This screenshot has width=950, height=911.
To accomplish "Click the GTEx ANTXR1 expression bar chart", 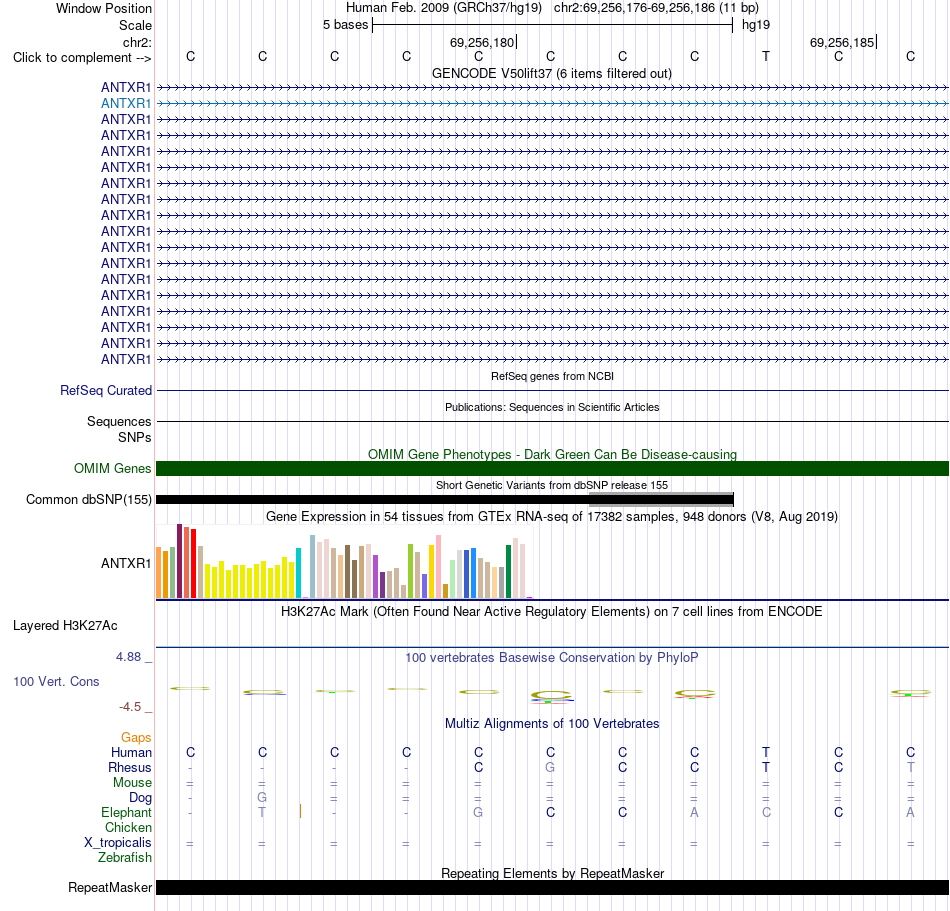I will pyautogui.click(x=344, y=562).
